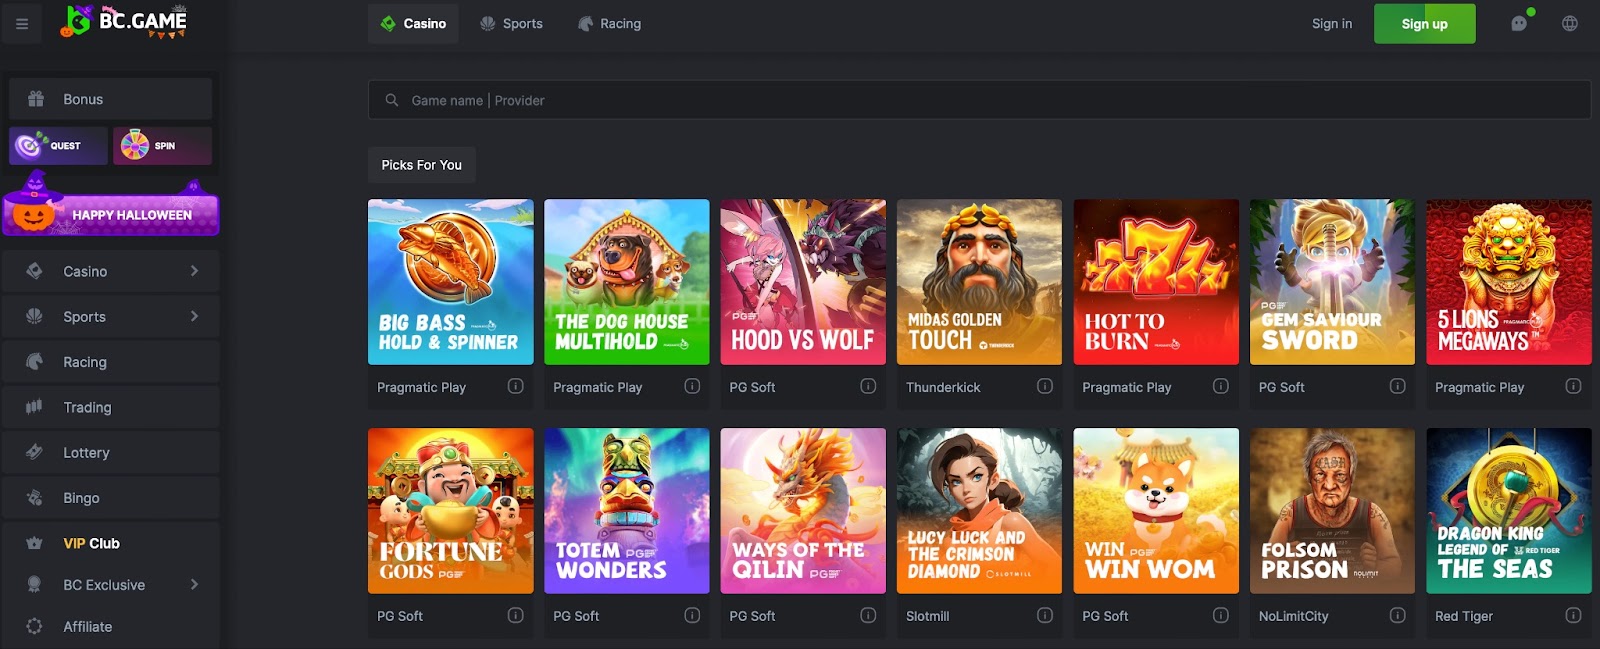
Task: Click the search magnifier icon
Action: point(392,100)
